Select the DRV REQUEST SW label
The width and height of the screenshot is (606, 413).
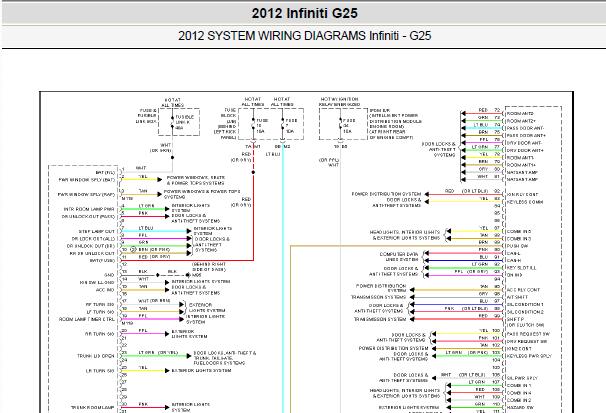coord(527,341)
